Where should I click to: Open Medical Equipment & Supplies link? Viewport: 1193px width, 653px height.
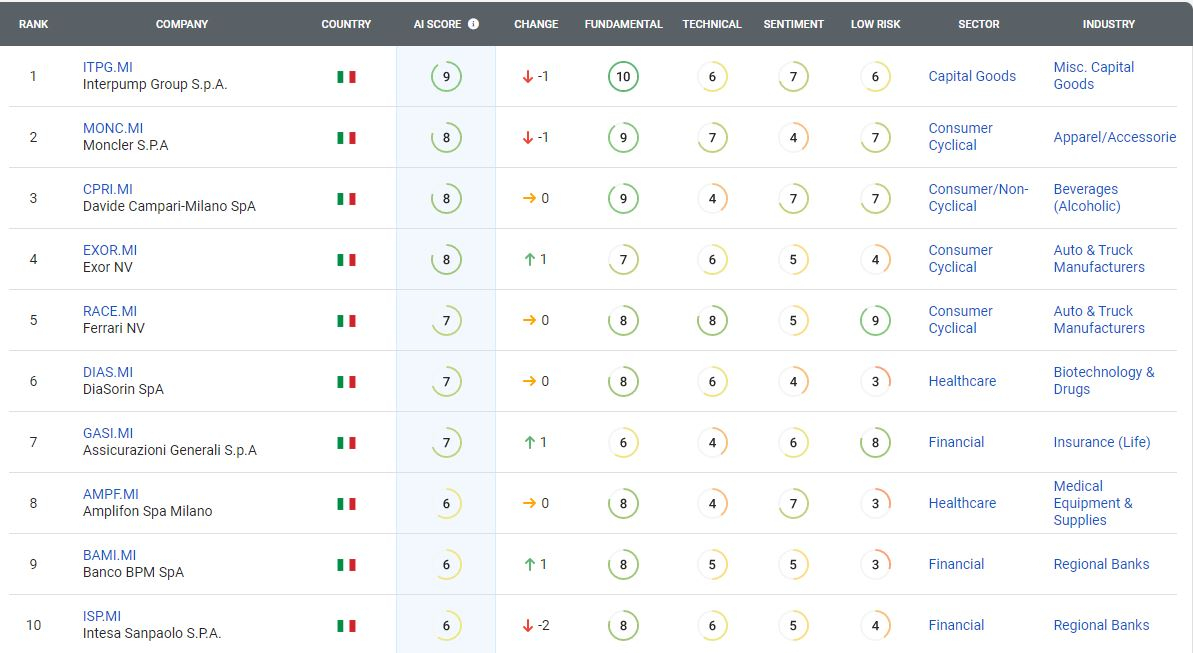[x=1093, y=503]
